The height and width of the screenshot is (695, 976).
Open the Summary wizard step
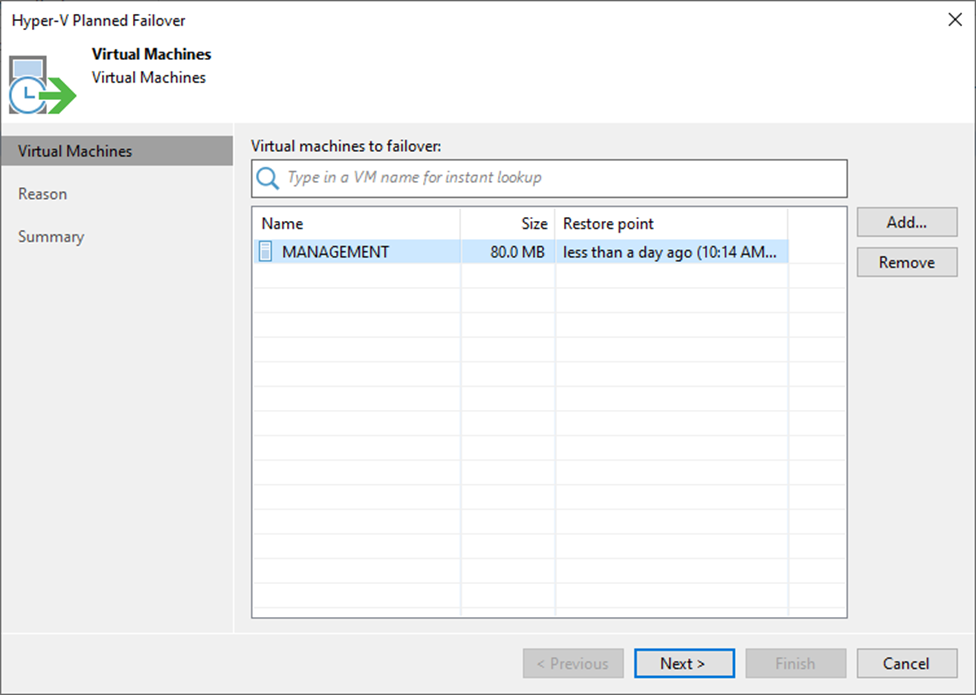(x=51, y=237)
